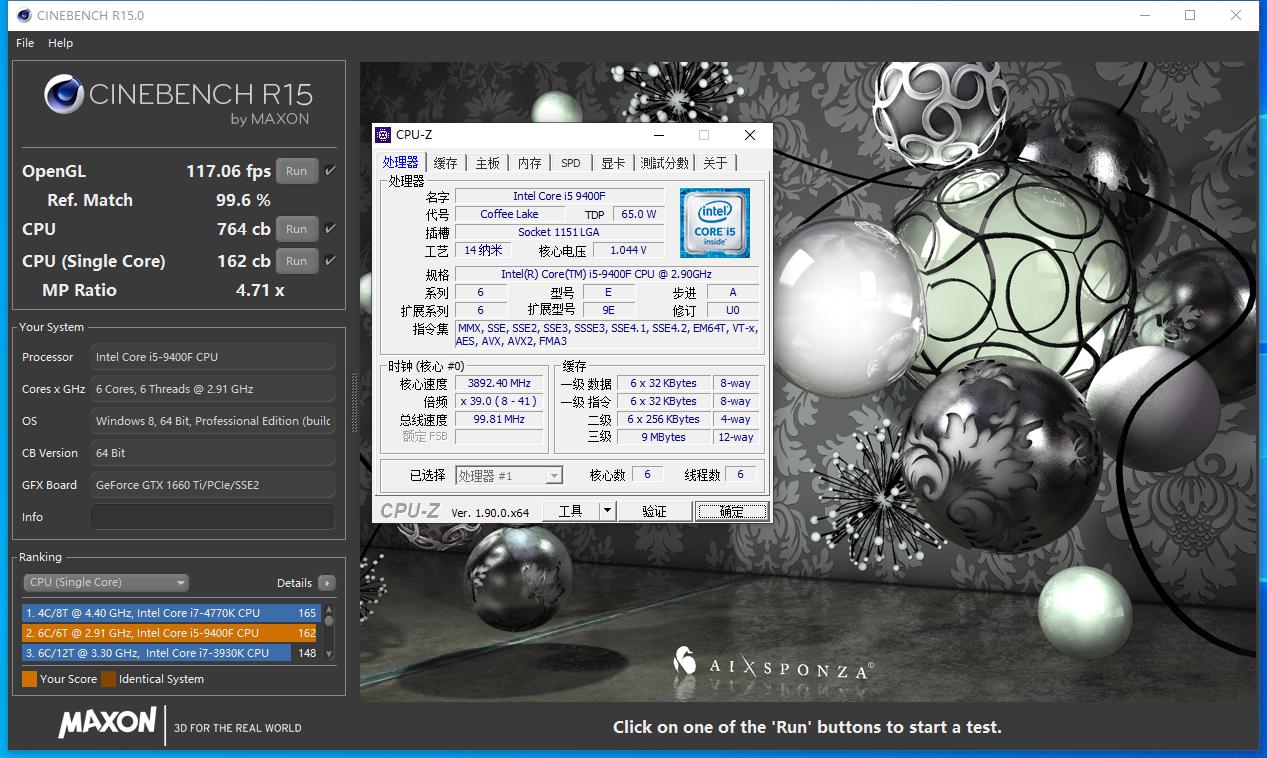Click the L2 cache 6 x 256 KBytes field
The height and width of the screenshot is (758, 1267).
[663, 419]
